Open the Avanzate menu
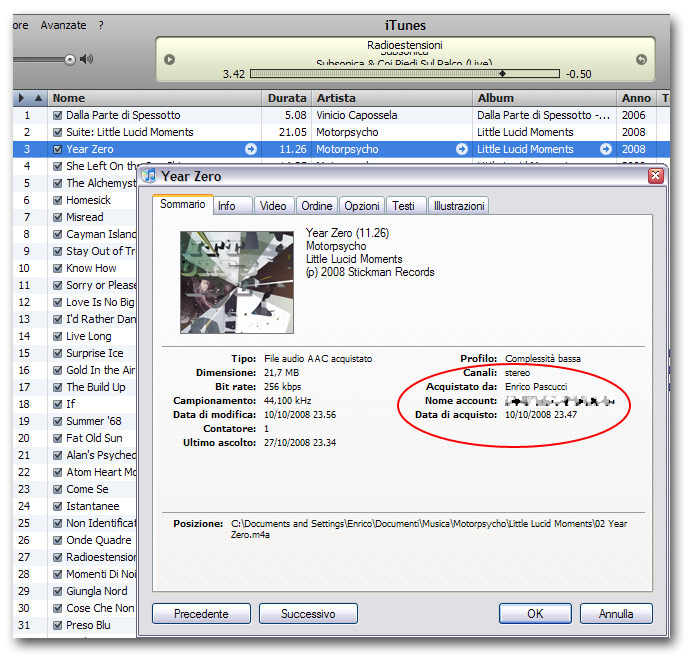 point(63,25)
